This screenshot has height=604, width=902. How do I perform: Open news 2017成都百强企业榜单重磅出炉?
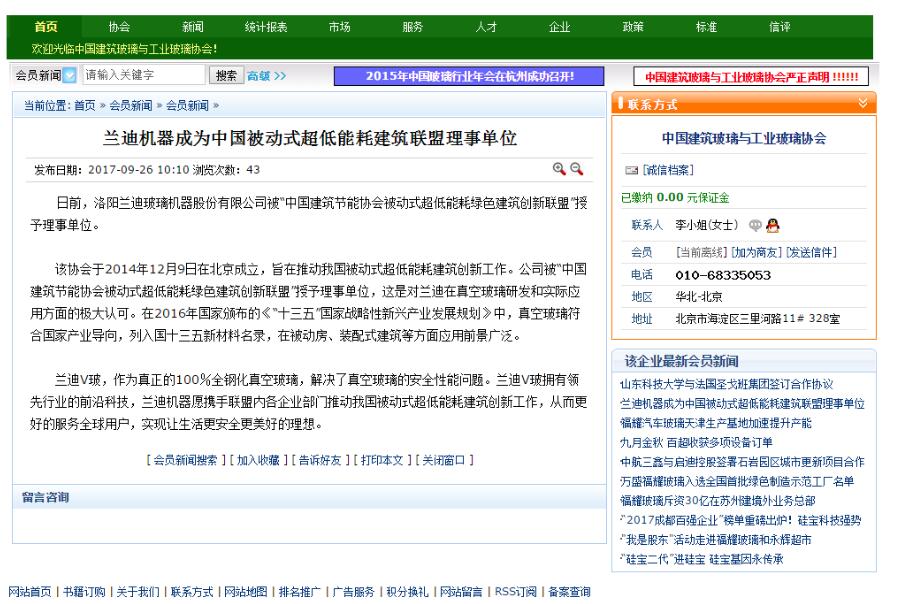[740, 521]
